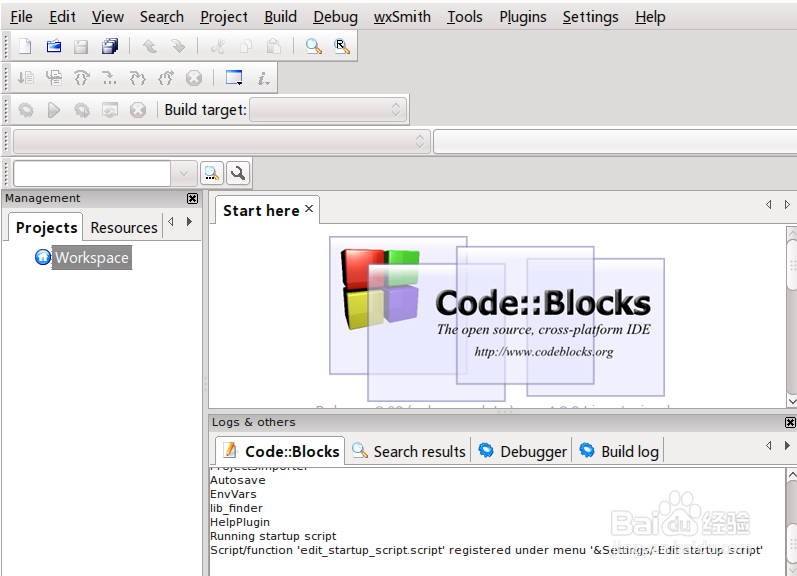Click the Start here page scrollbar
Image resolution: width=797 pixels, height=576 pixels.
pos(791,317)
